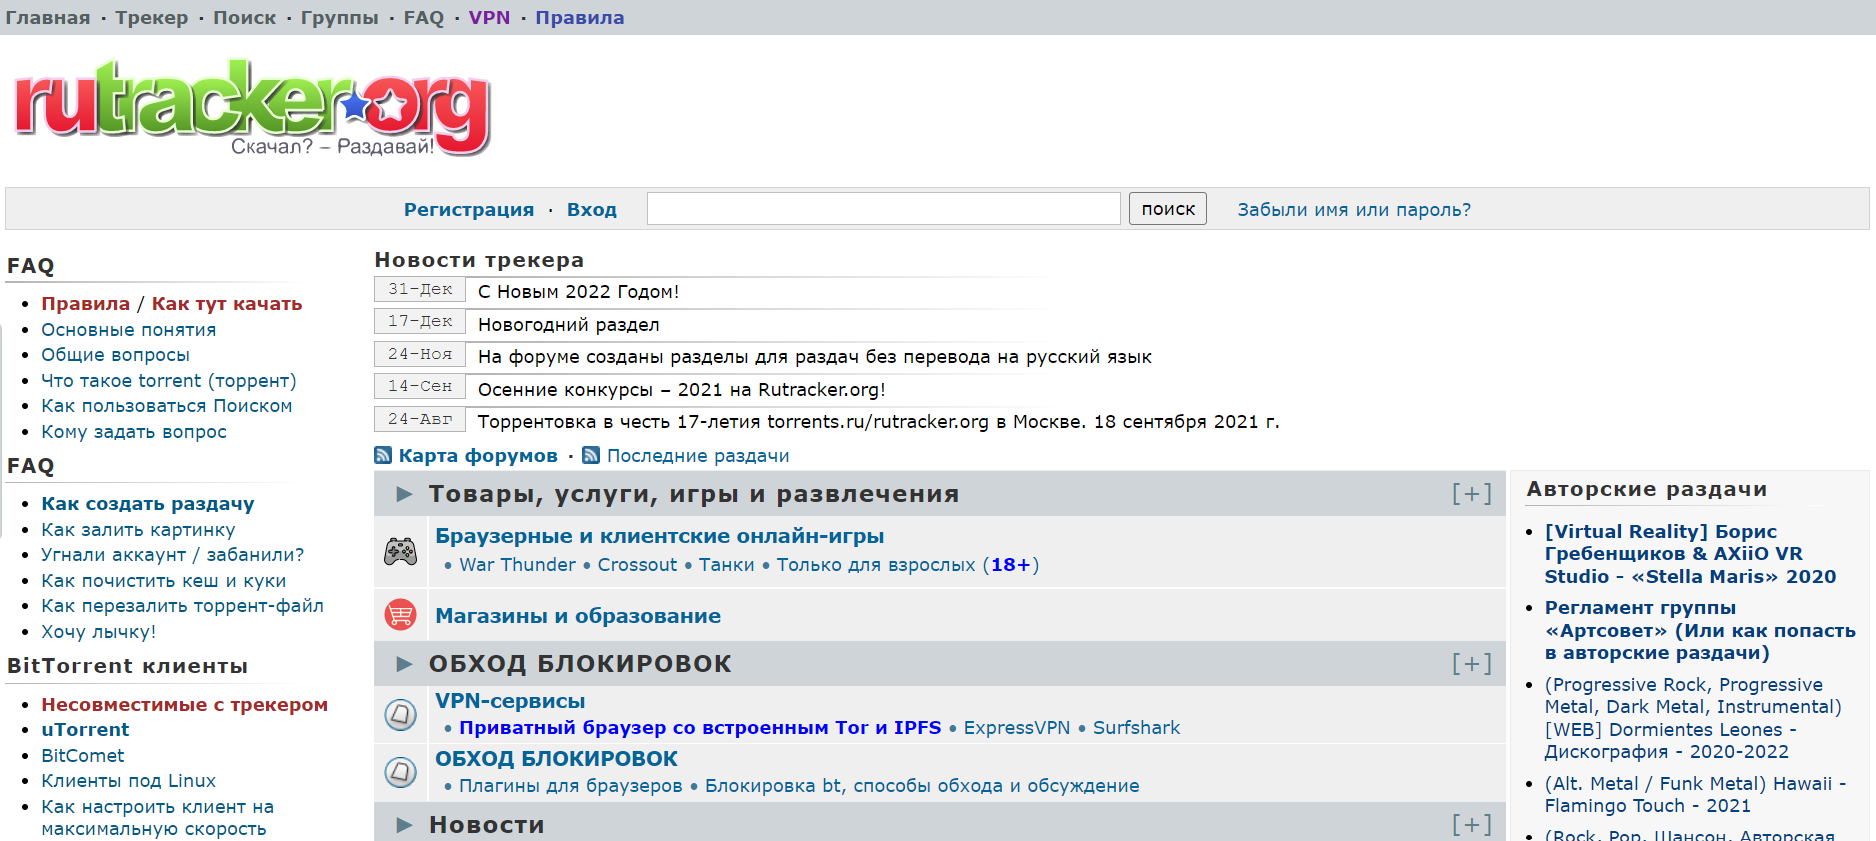
Task: Open the Карта форумов link
Action: [478, 456]
